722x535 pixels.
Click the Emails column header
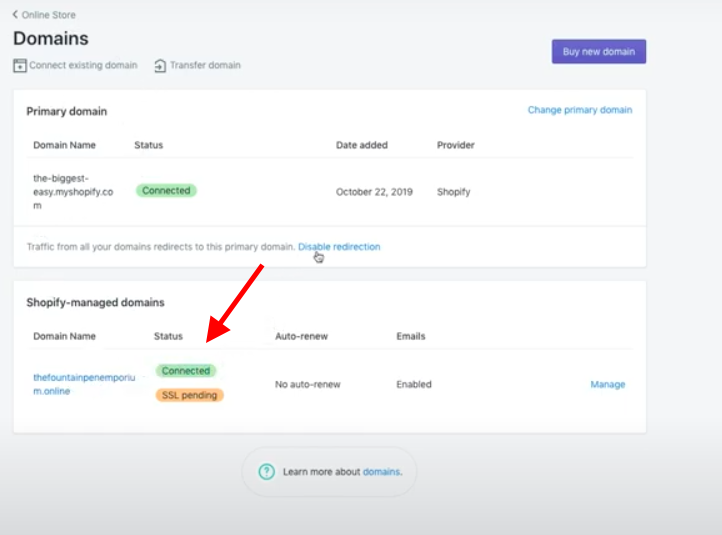coord(411,337)
